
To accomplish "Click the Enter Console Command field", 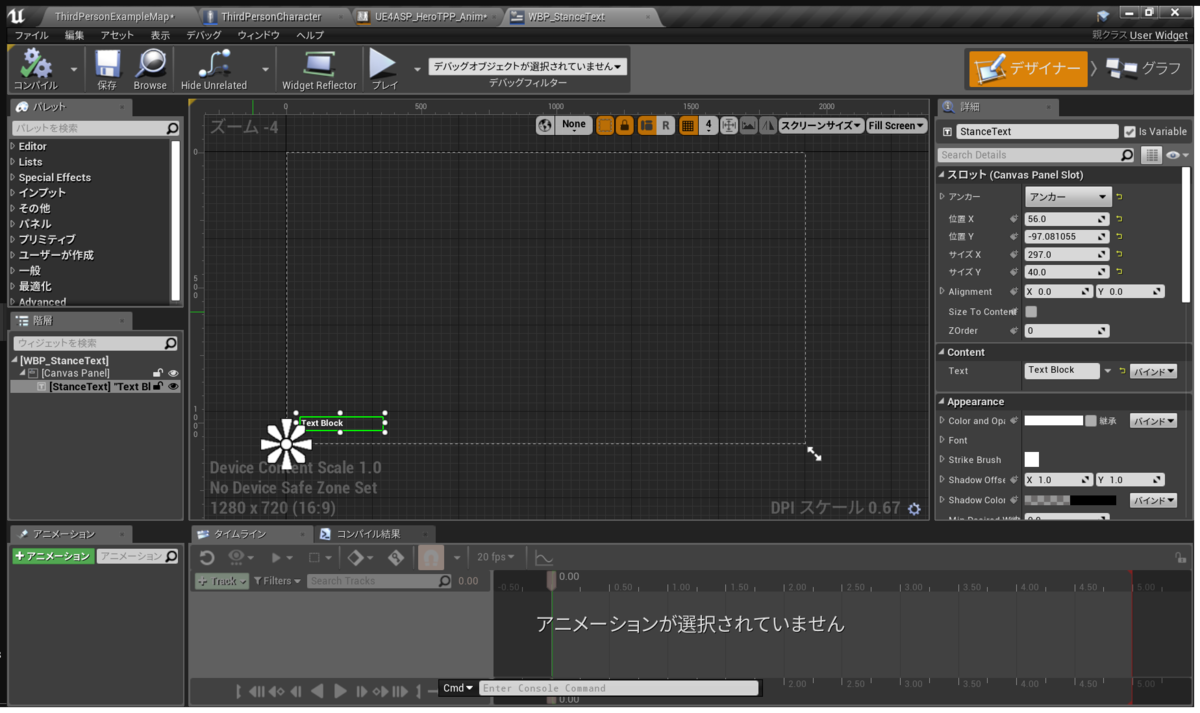I will [619, 688].
